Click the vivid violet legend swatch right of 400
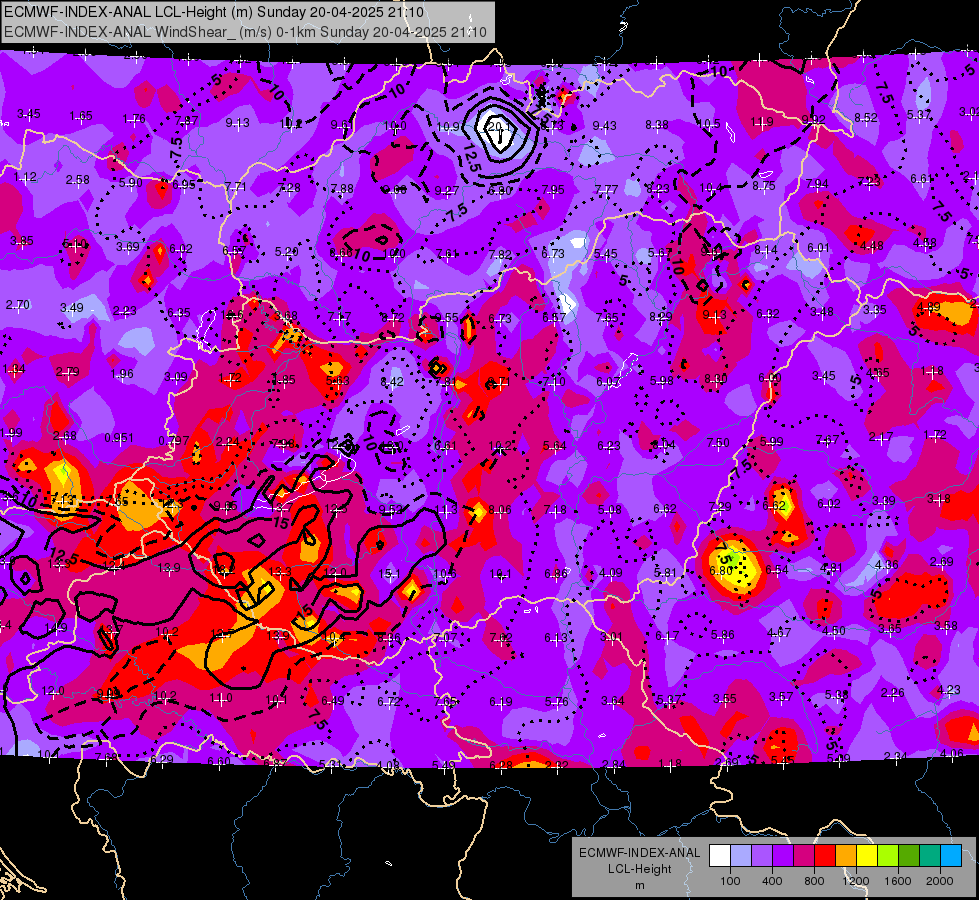 point(782,856)
